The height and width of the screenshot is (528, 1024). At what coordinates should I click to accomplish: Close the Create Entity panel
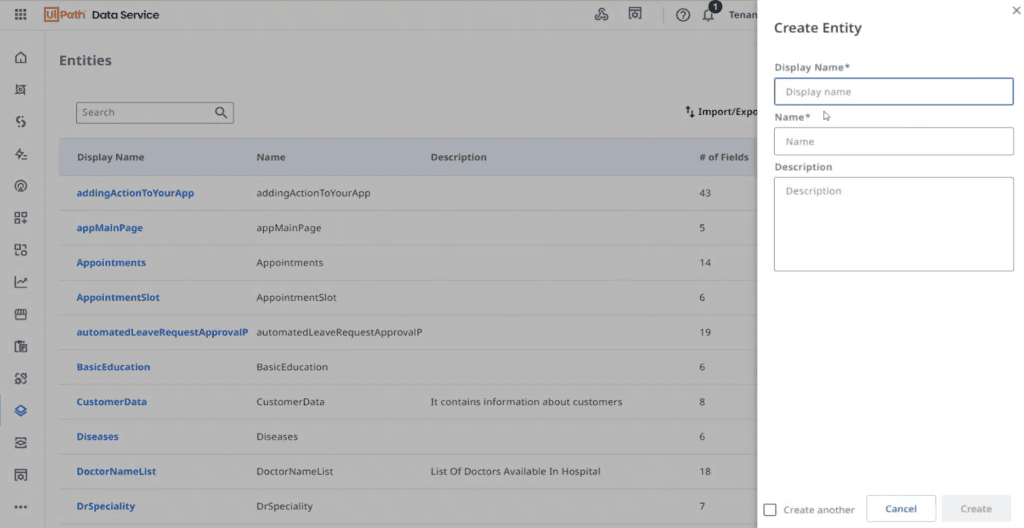point(1016,10)
